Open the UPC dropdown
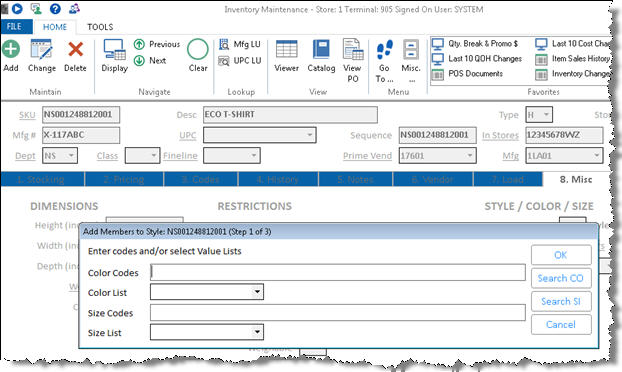 (x=309, y=135)
